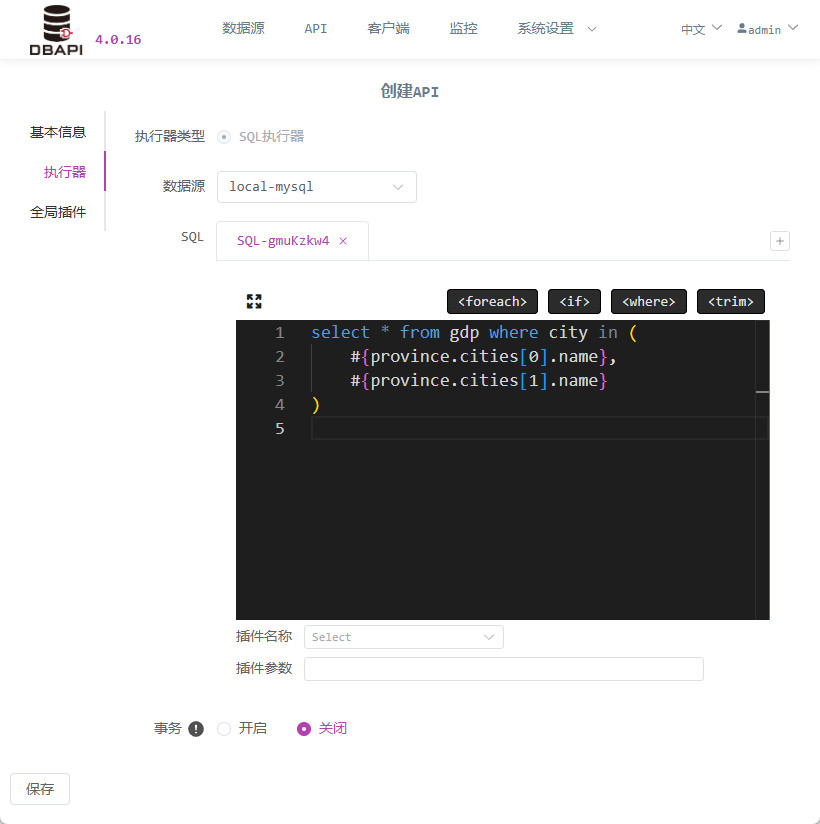Open the API top menu
Screen dimensions: 820x824
pyautogui.click(x=315, y=28)
